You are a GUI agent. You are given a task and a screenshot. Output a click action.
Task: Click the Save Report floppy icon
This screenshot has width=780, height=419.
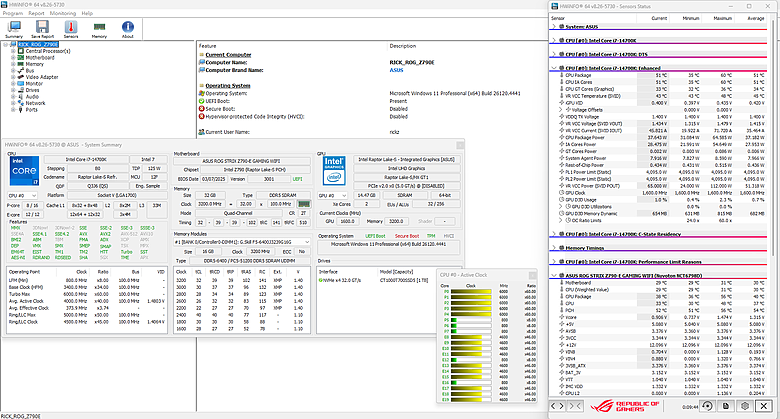coord(42,29)
